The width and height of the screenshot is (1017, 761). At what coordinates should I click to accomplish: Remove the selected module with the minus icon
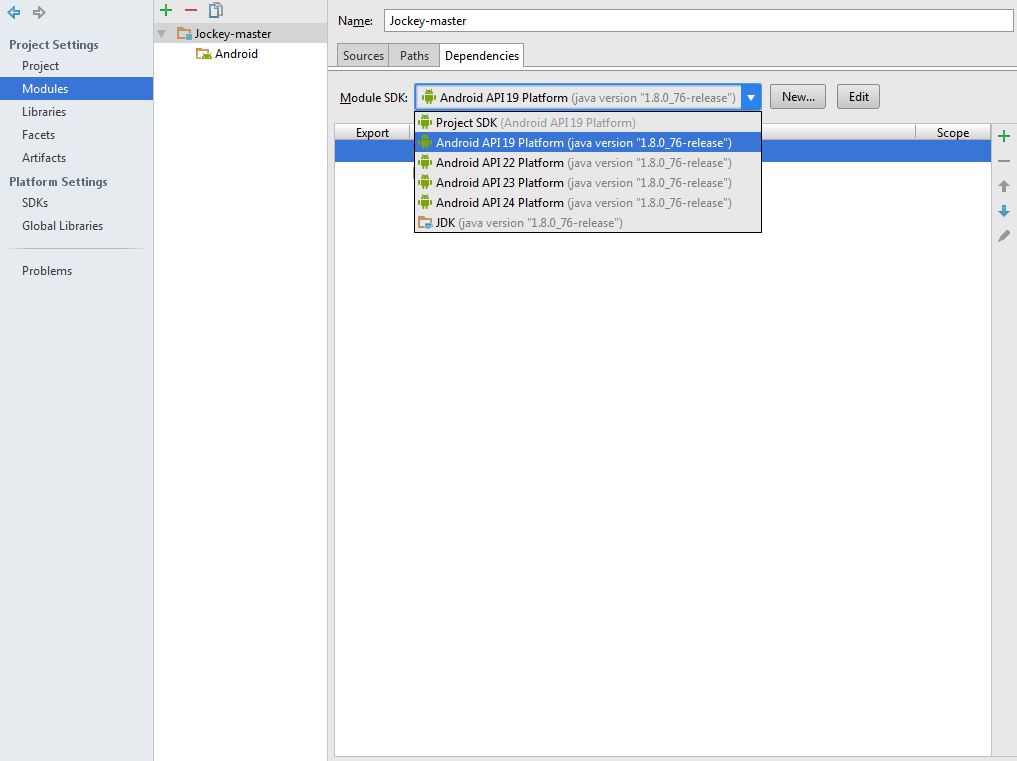coord(190,10)
